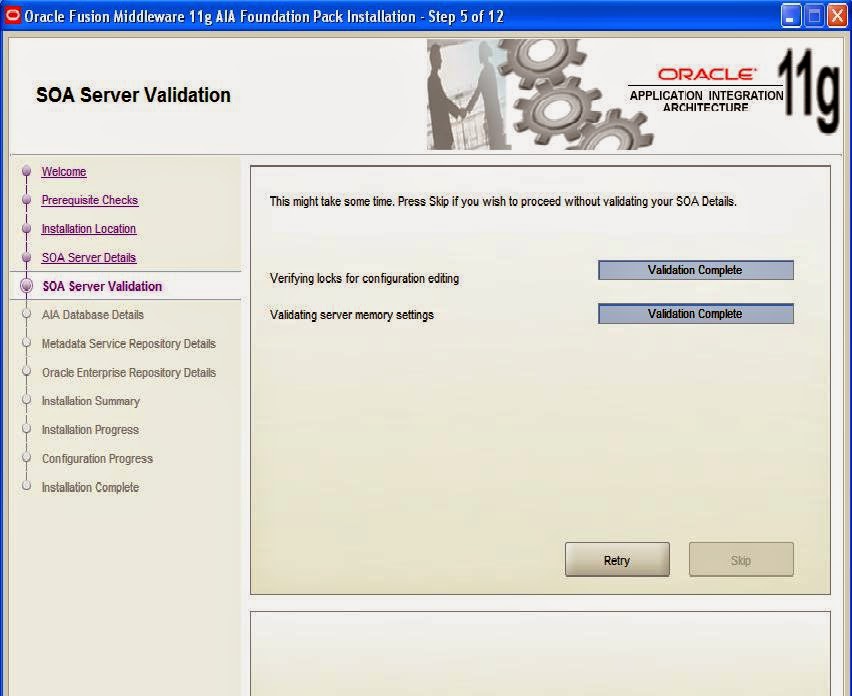This screenshot has height=696, width=852.
Task: Click the Configuration Progress step circle
Action: [x=24, y=459]
